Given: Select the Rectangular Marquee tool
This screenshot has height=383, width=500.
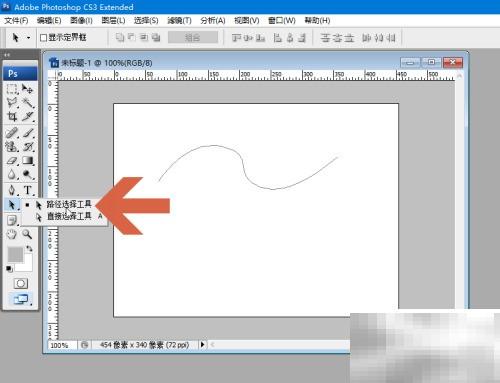Looking at the screenshot, I should (12, 89).
